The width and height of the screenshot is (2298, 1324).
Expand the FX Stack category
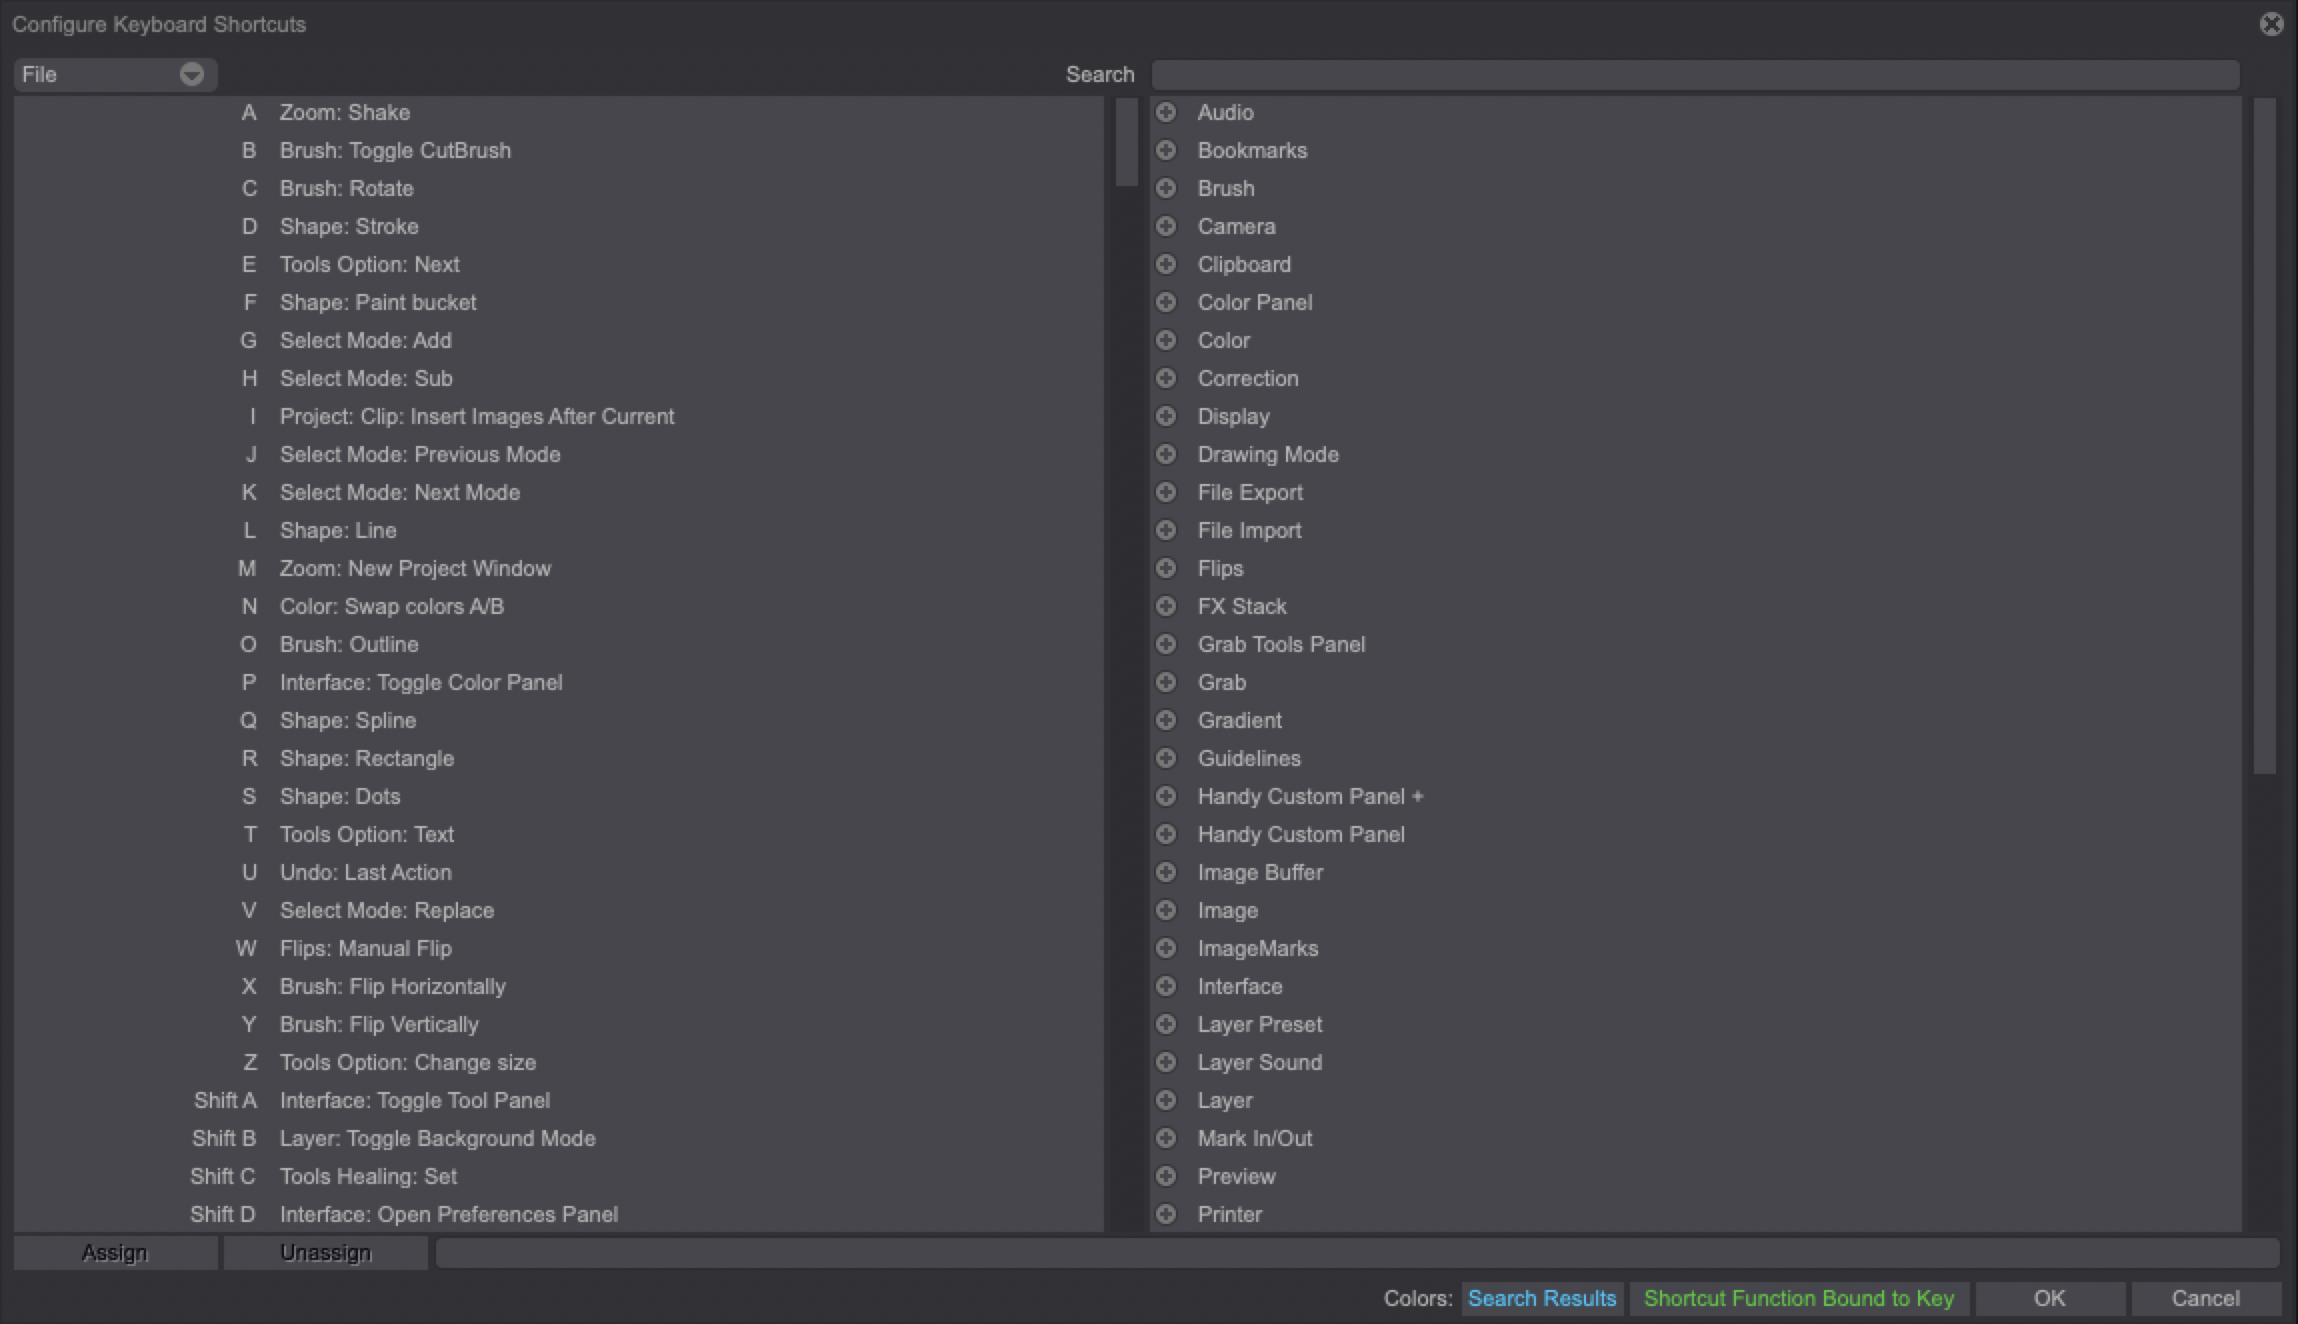pyautogui.click(x=1168, y=606)
